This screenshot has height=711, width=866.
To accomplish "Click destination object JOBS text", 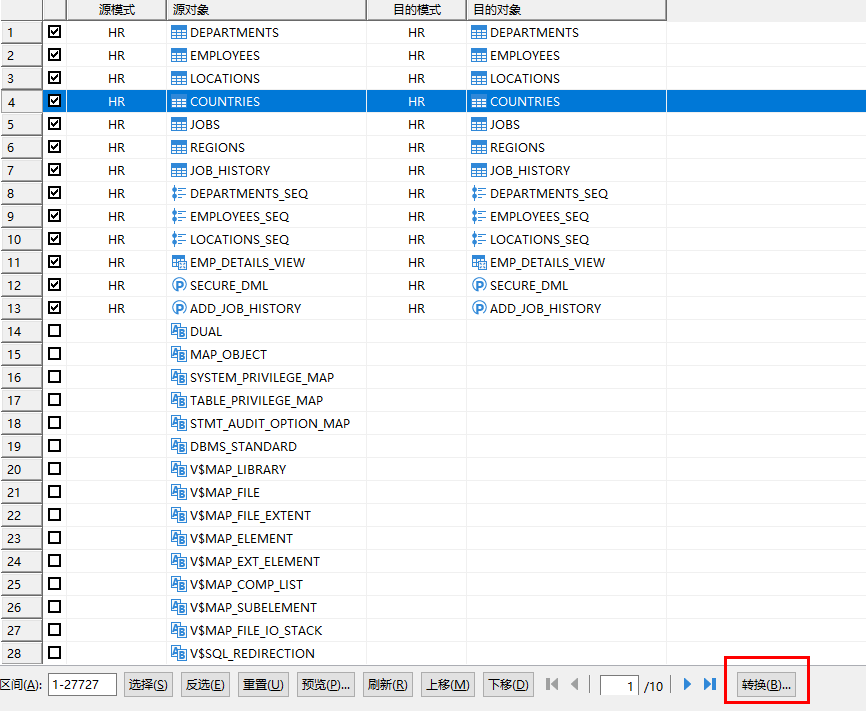I will click(x=505, y=125).
